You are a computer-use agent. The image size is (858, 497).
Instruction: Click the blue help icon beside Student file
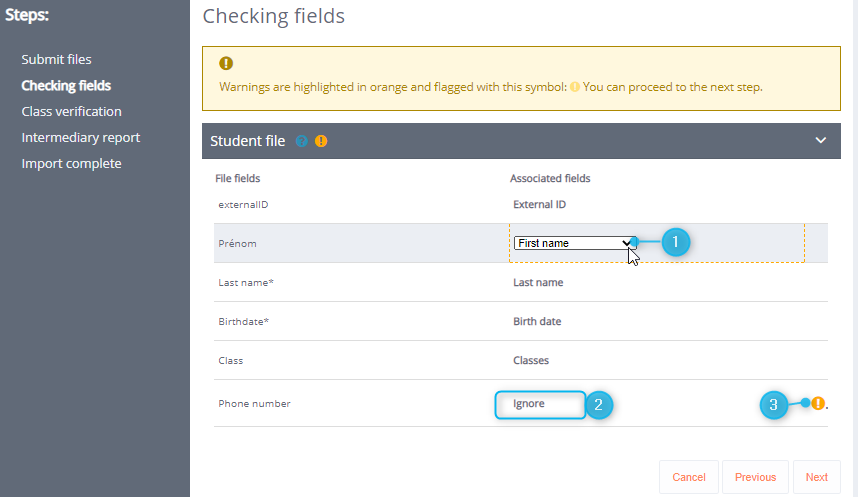[302, 141]
